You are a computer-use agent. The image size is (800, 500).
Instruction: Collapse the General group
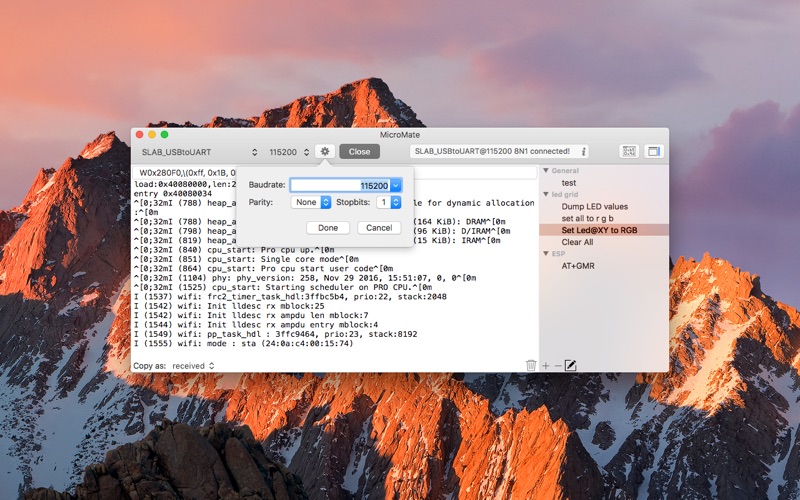[x=545, y=171]
